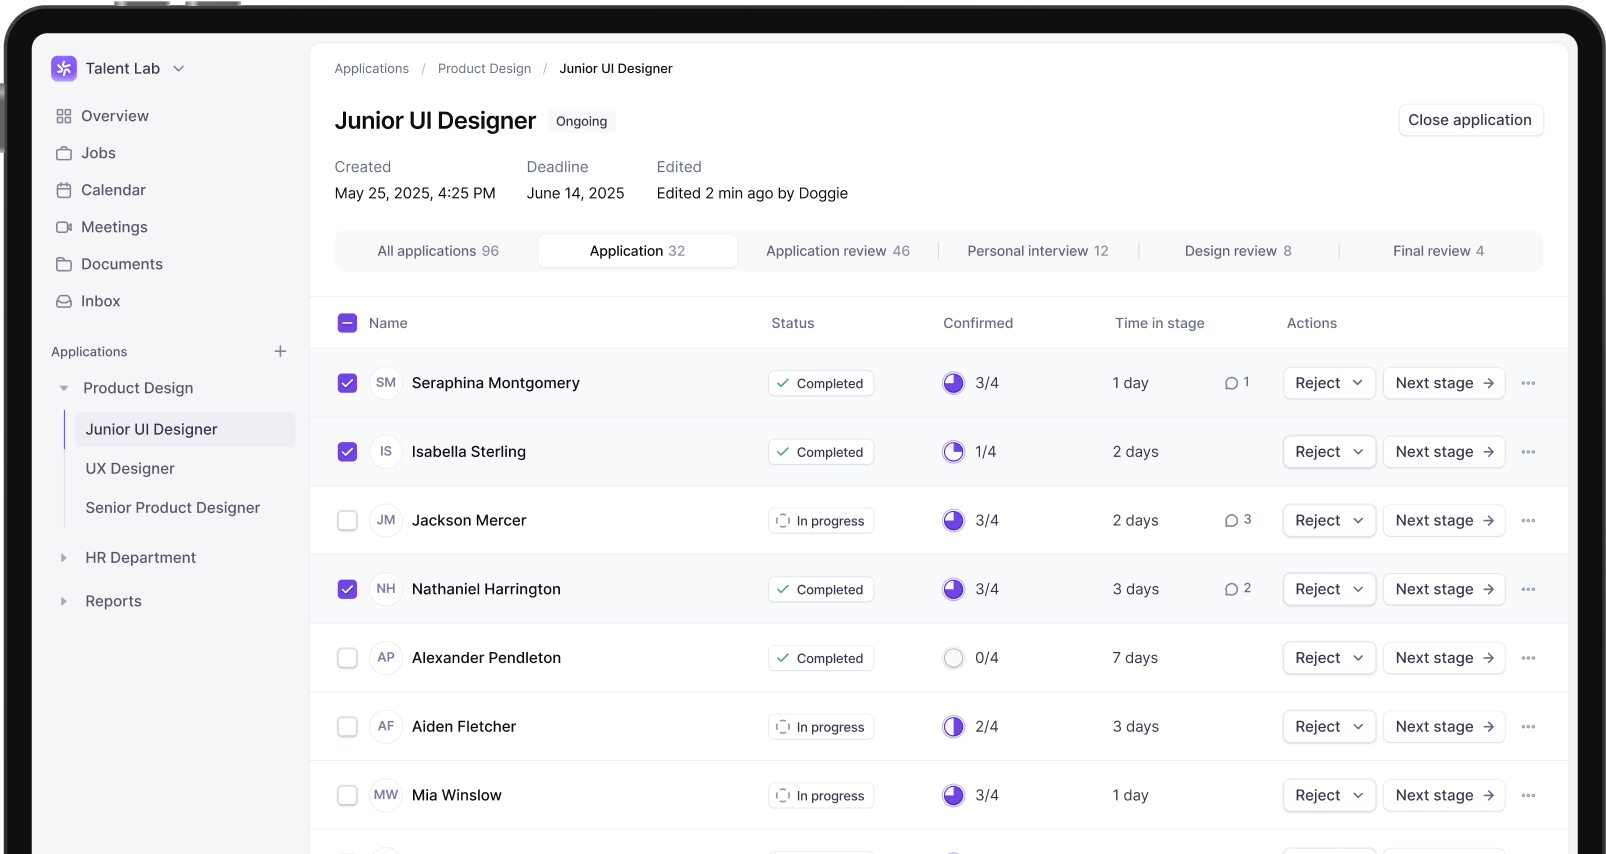The width and height of the screenshot is (1606, 854).
Task: Open the Inbox in sidebar
Action: (100, 301)
